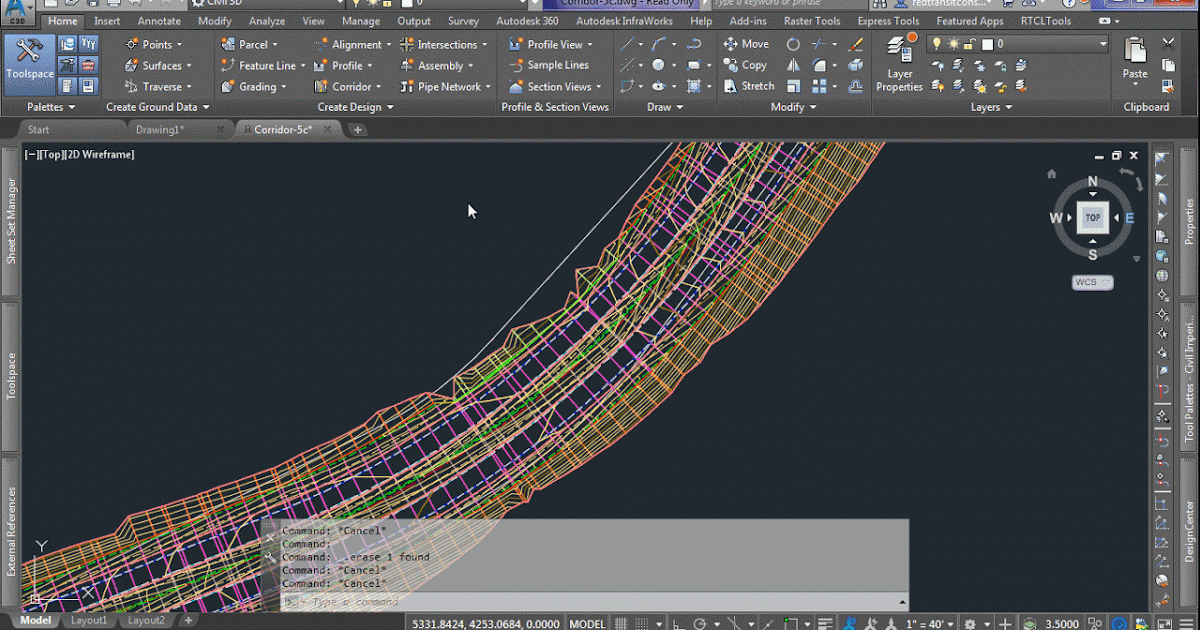This screenshot has width=1200, height=630.
Task: Switch to the Layout1 tab
Action: point(90,620)
